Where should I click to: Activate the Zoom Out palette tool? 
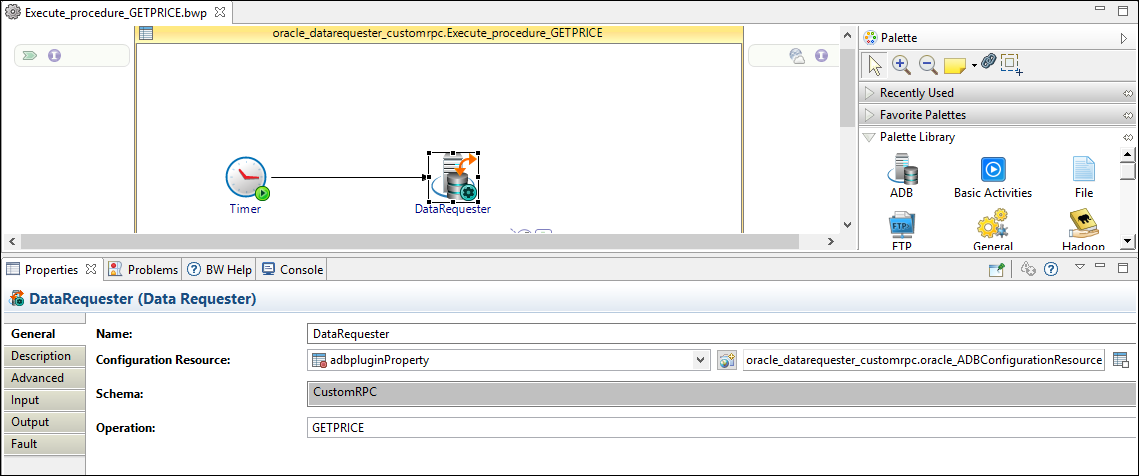tap(928, 65)
